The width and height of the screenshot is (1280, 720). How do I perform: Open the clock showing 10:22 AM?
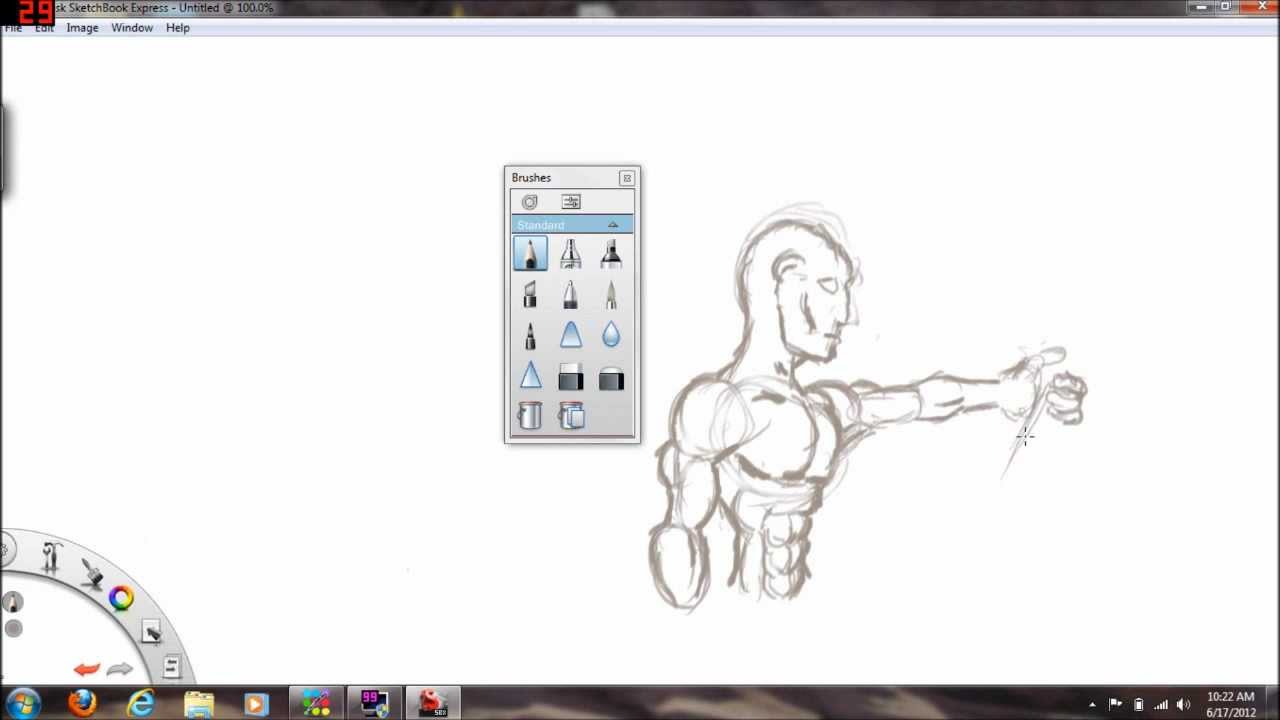click(1231, 704)
